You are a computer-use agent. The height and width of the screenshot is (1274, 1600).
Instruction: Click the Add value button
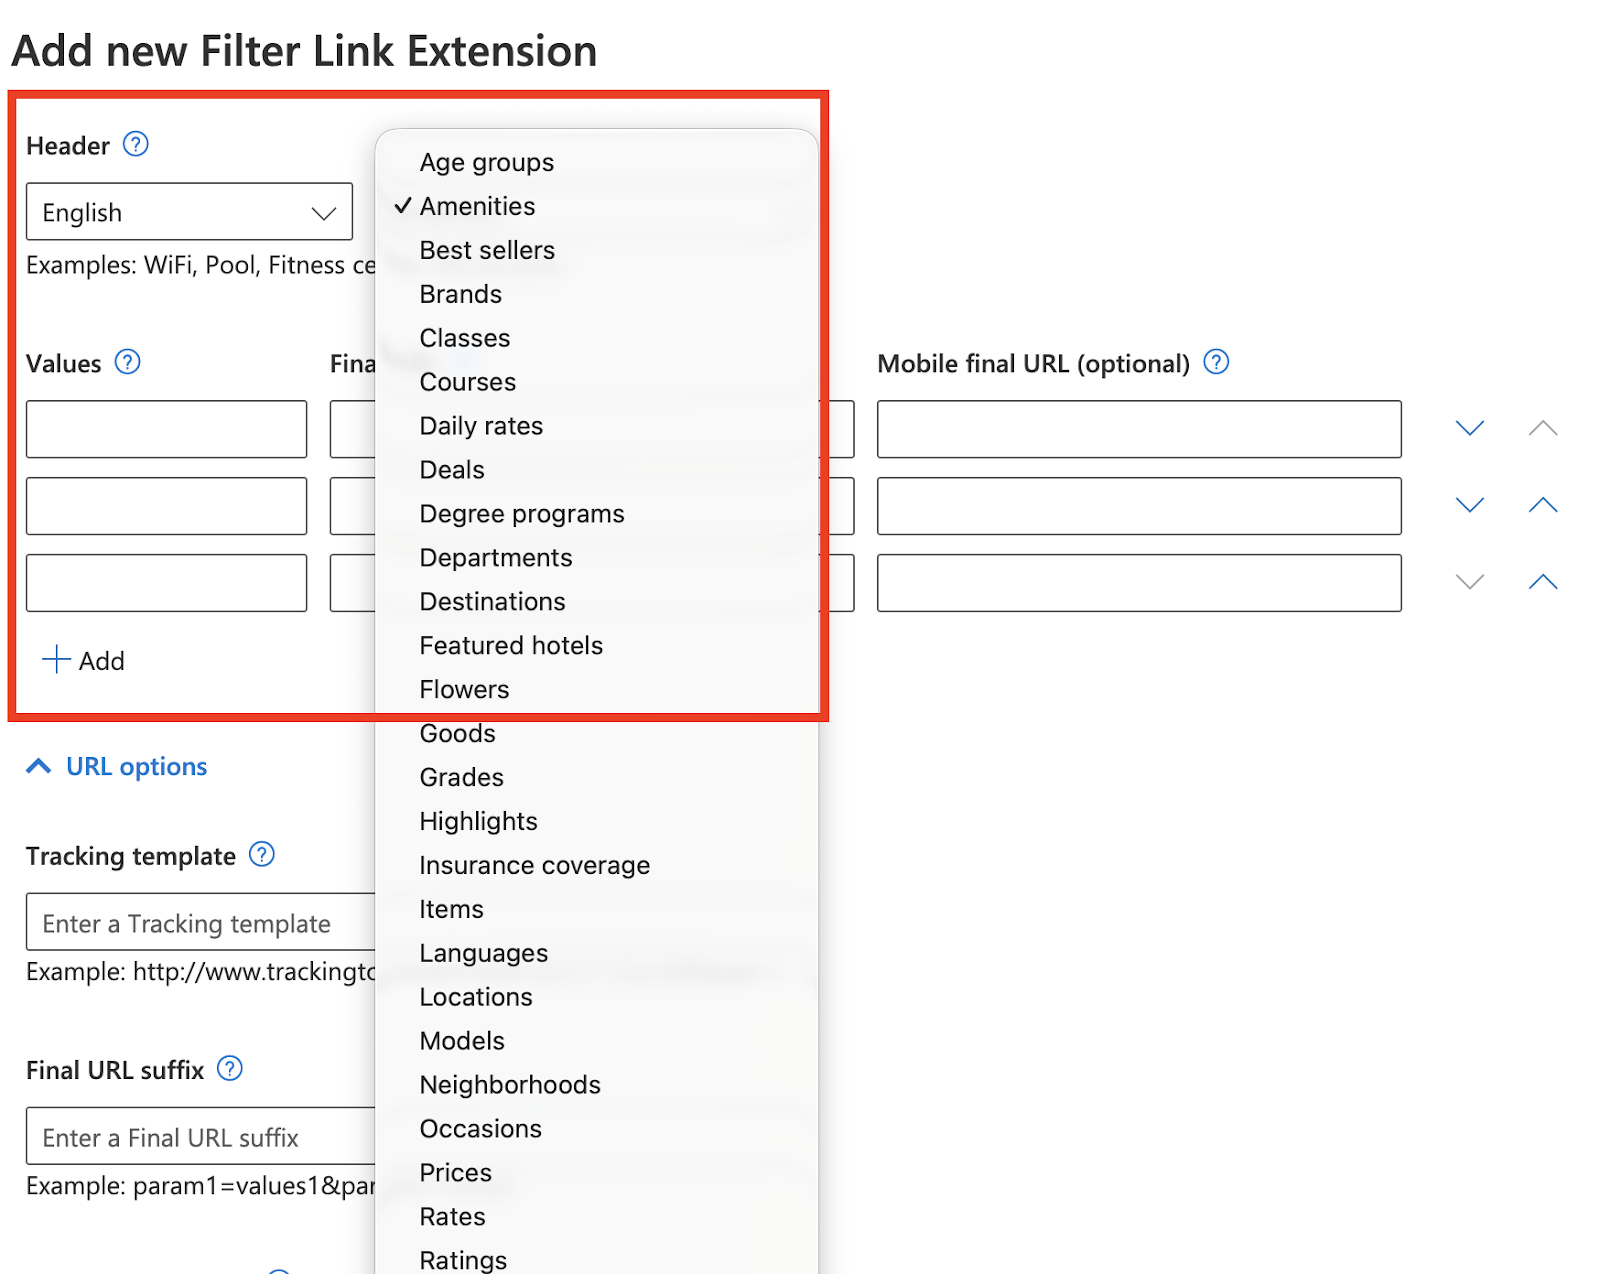(84, 661)
